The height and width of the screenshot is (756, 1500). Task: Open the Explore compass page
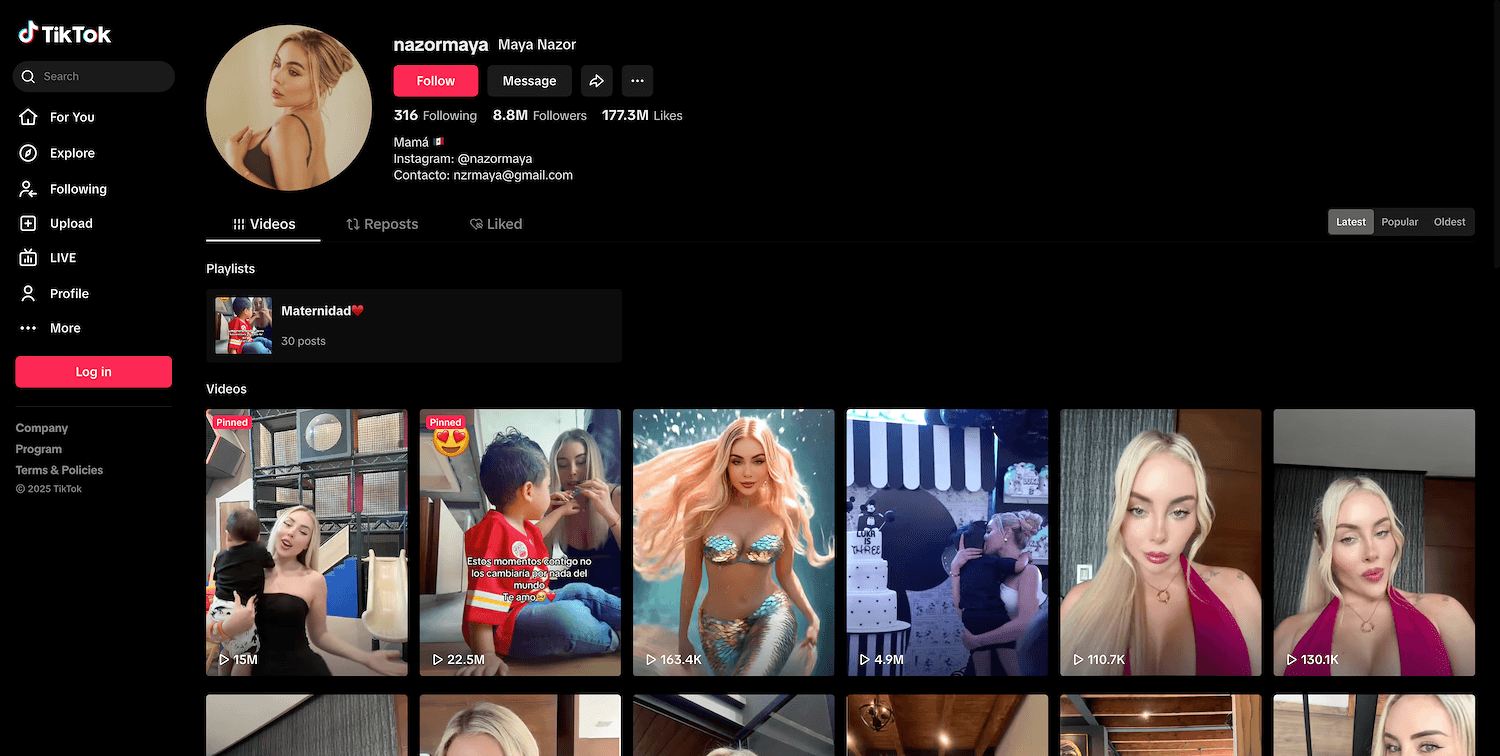click(72, 153)
